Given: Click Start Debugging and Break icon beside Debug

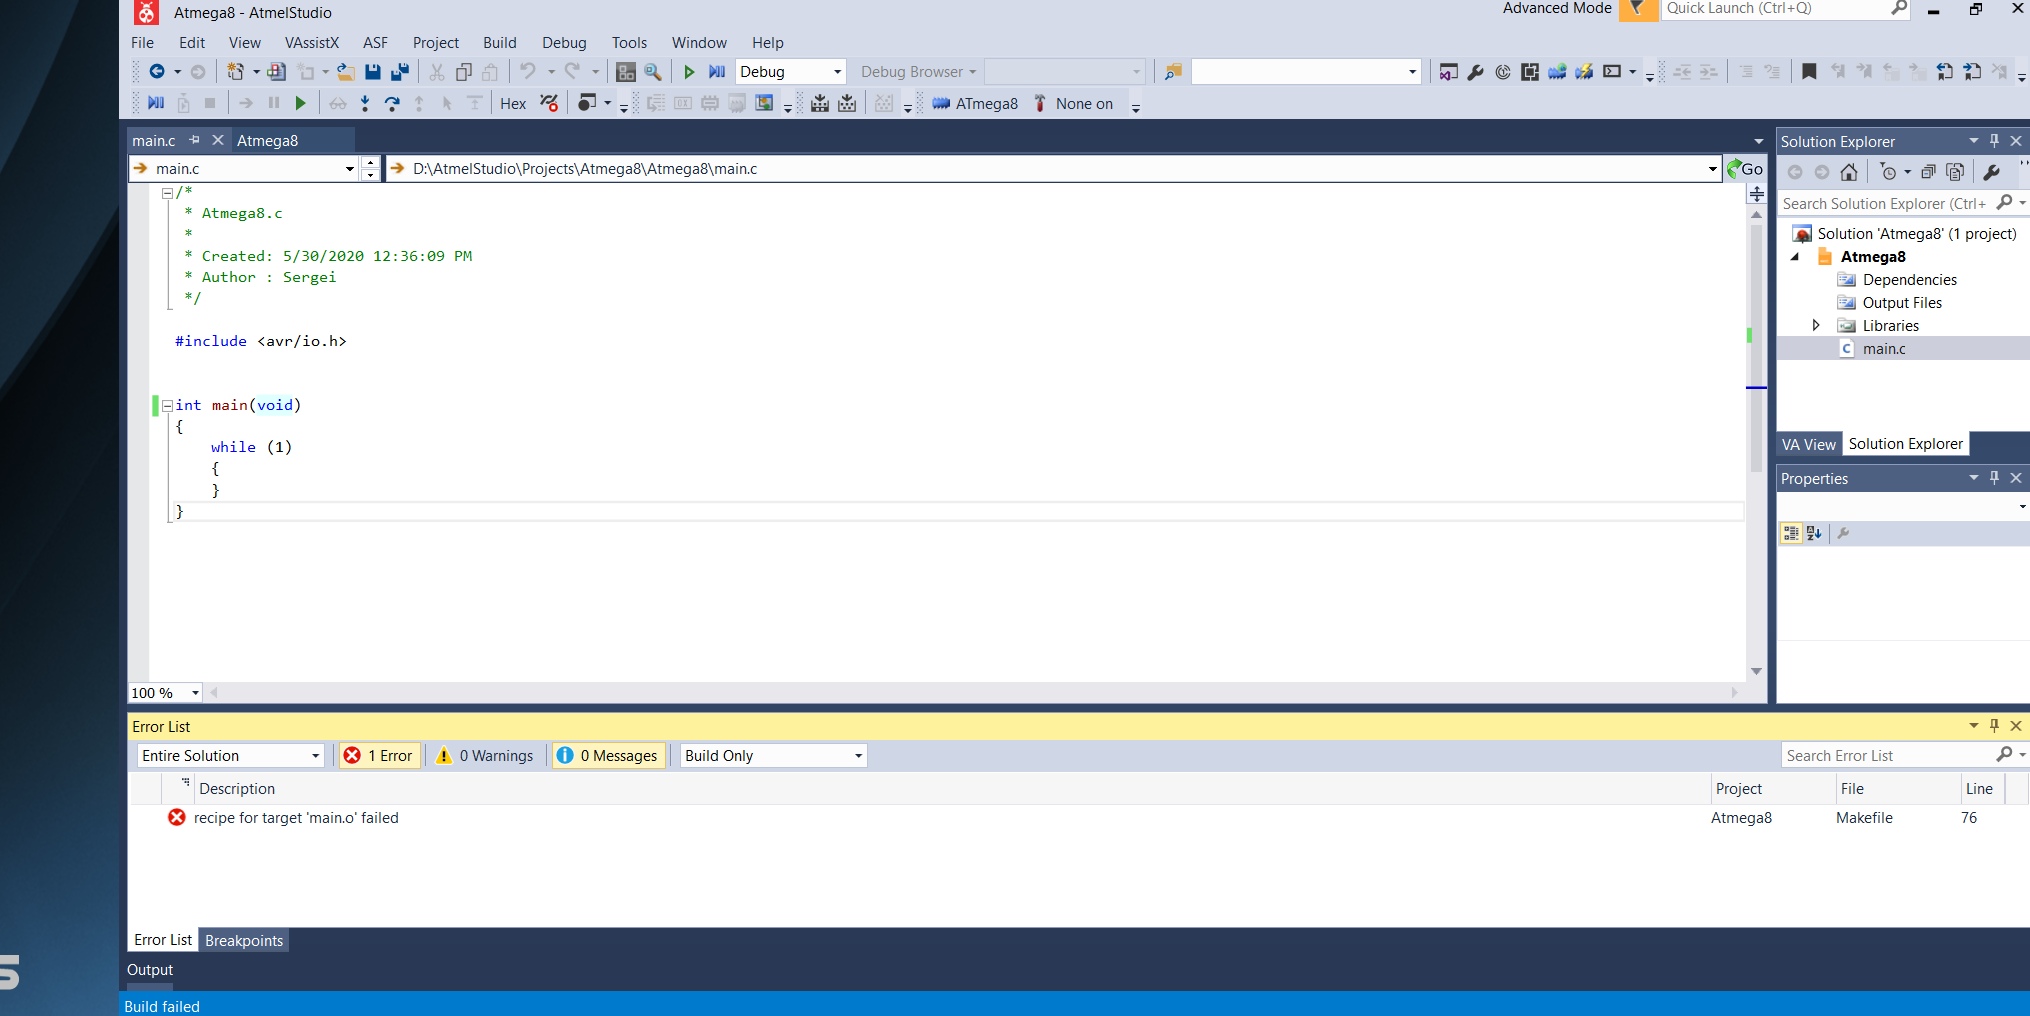Looking at the screenshot, I should click(717, 72).
